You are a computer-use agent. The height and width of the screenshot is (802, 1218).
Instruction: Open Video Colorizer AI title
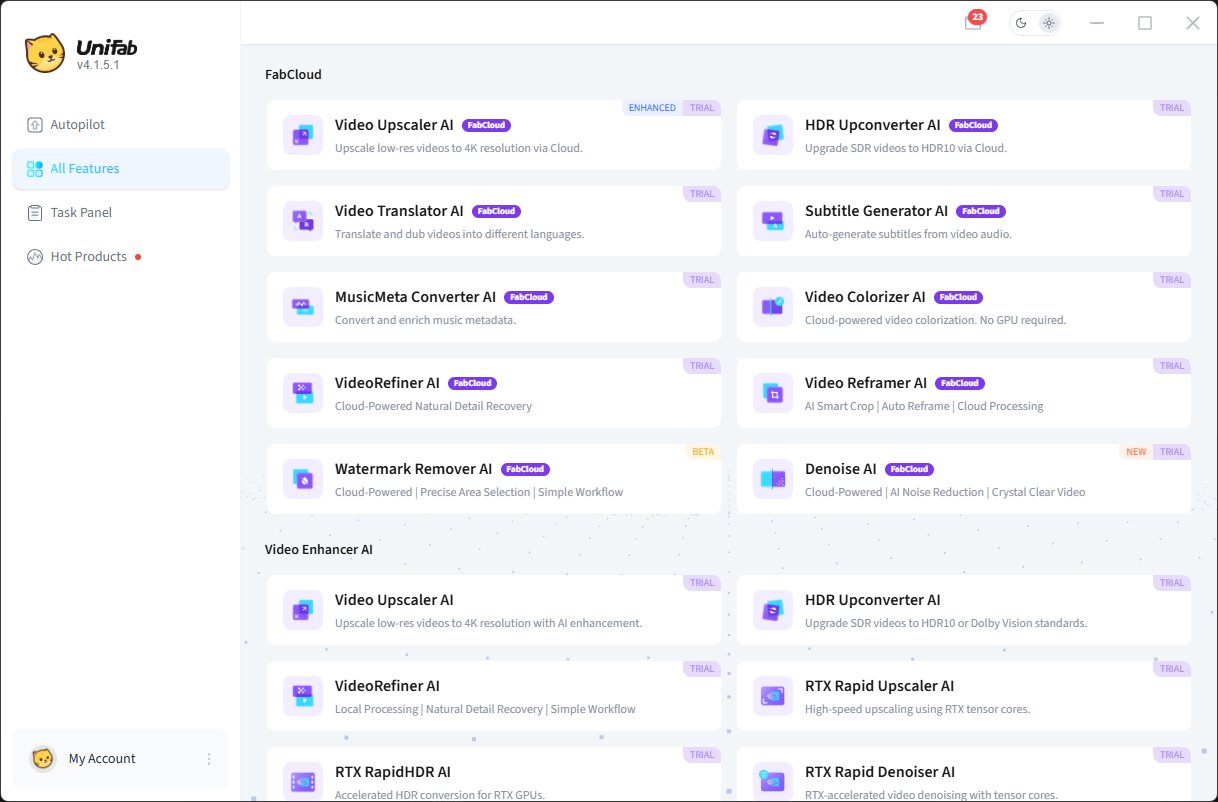(865, 297)
